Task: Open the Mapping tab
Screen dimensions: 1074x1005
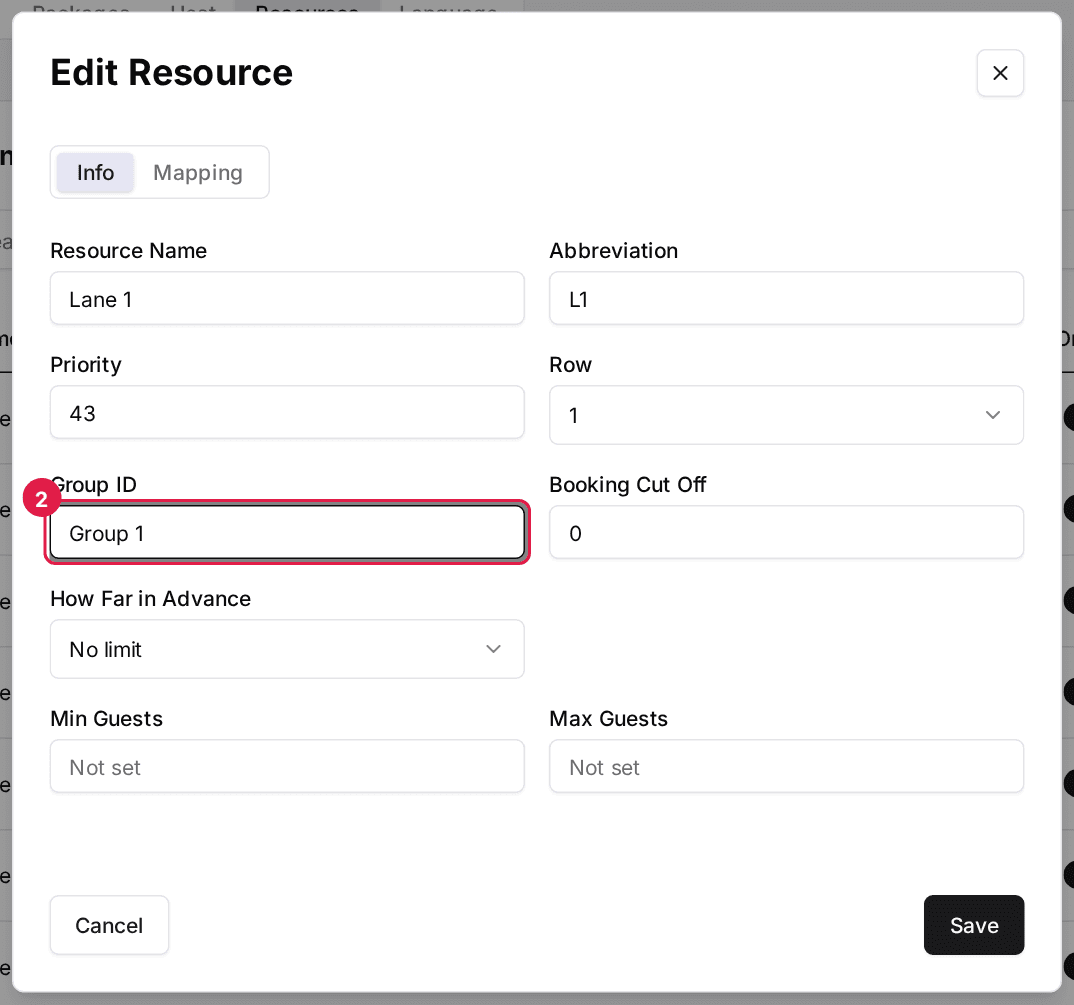Action: coord(198,173)
